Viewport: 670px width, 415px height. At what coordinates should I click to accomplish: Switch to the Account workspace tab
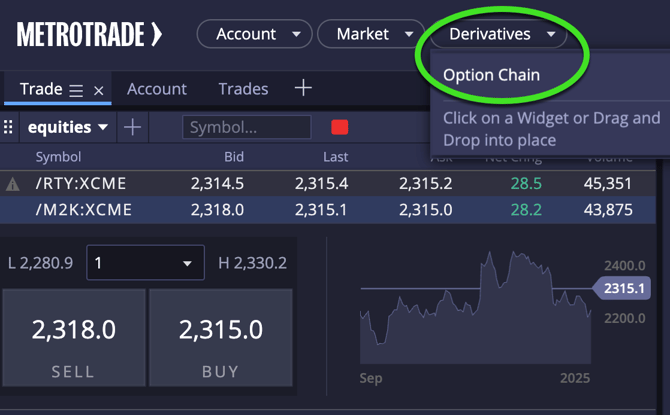[x=157, y=89]
